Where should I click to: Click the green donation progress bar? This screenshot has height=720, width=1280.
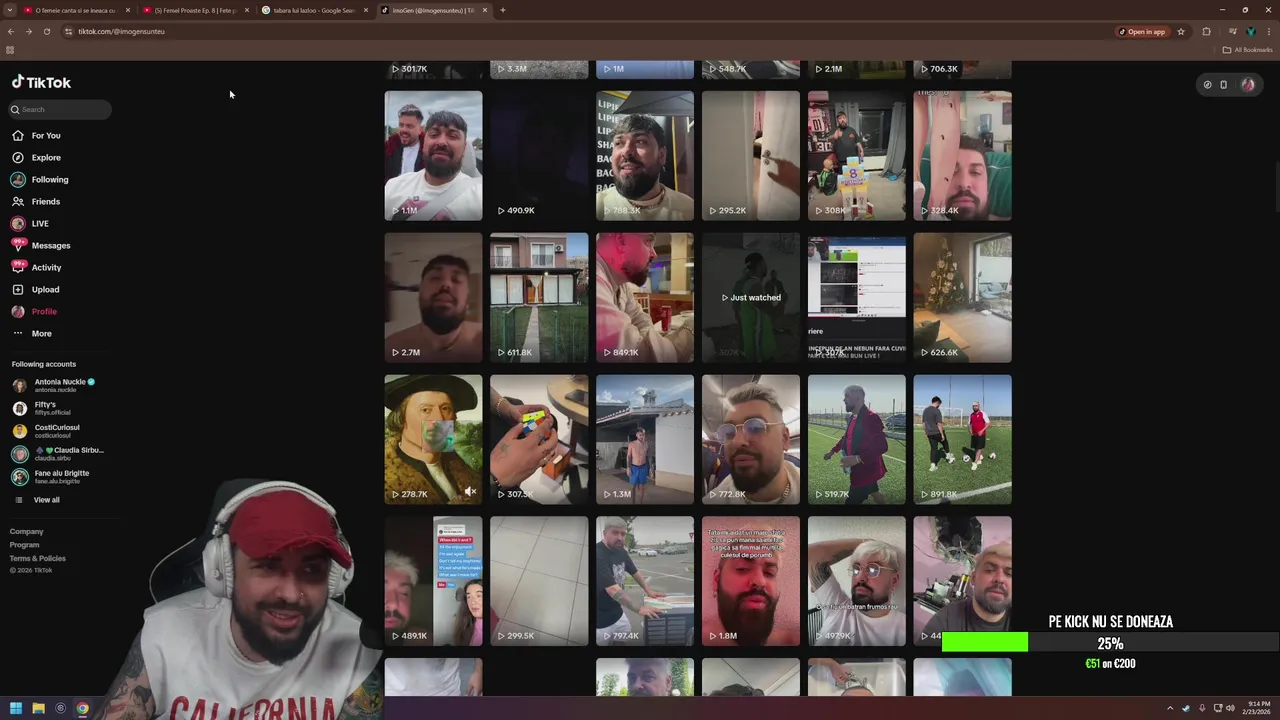coord(985,642)
